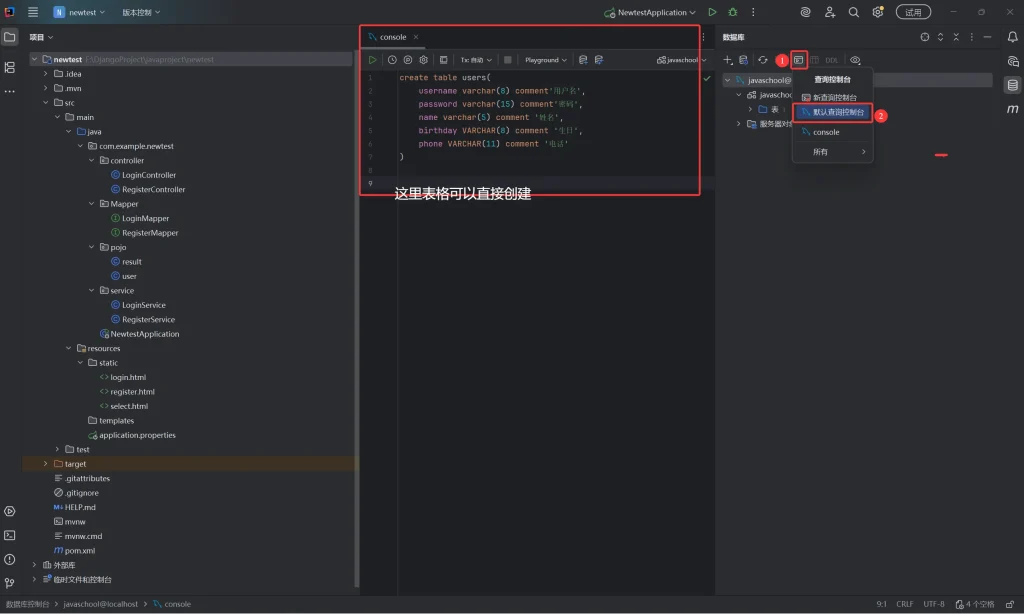Click the 试用 trial button

pyautogui.click(x=913, y=12)
